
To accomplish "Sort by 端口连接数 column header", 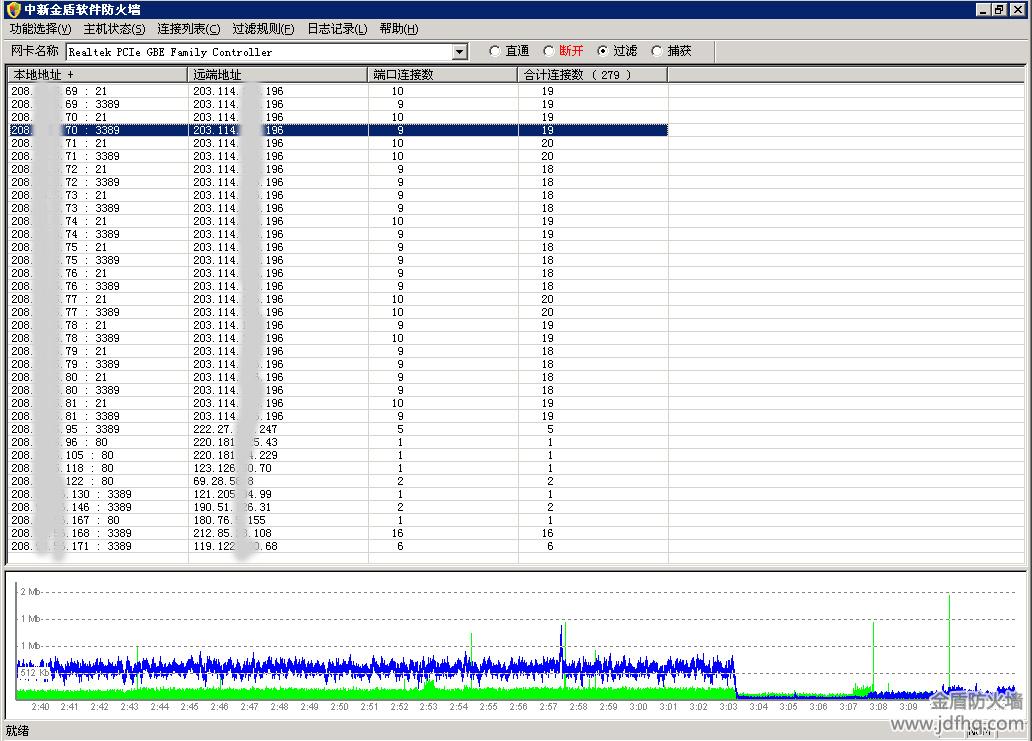I will pyautogui.click(x=442, y=75).
